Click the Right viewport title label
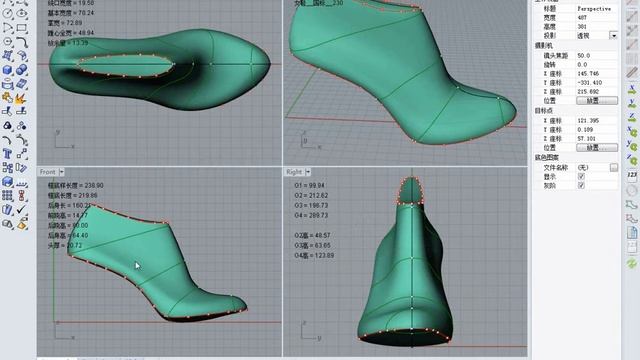The width and height of the screenshot is (640, 360). pyautogui.click(x=294, y=172)
